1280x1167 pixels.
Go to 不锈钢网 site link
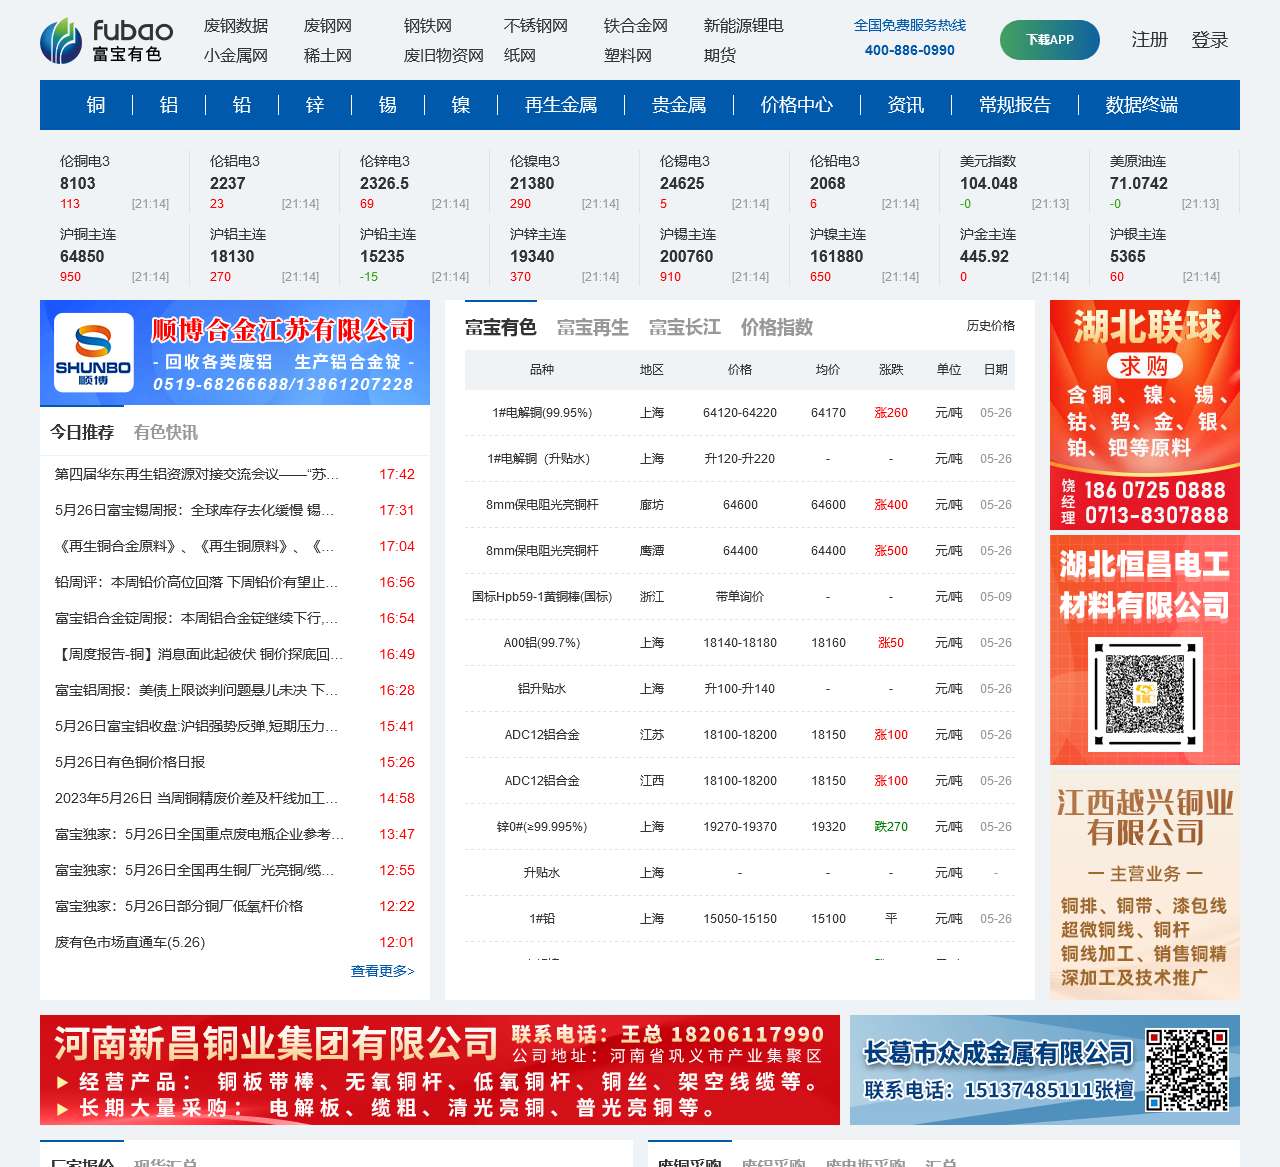pyautogui.click(x=536, y=25)
